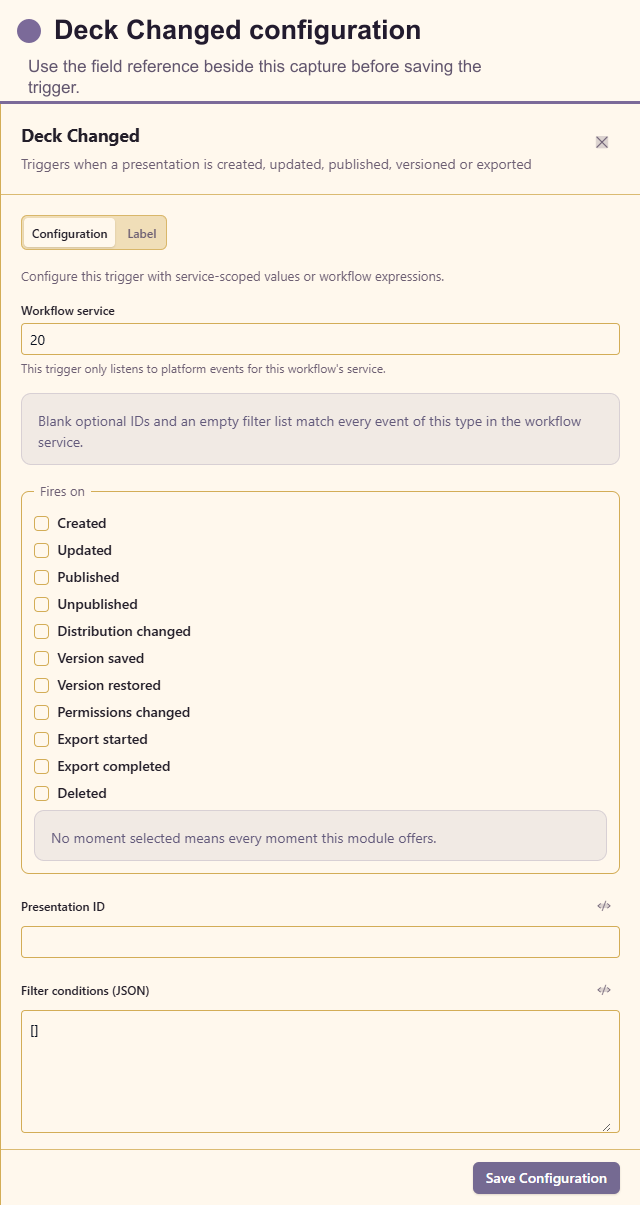Image resolution: width=640 pixels, height=1205 pixels.
Task: Tick the Published checkbox
Action: pyautogui.click(x=42, y=577)
